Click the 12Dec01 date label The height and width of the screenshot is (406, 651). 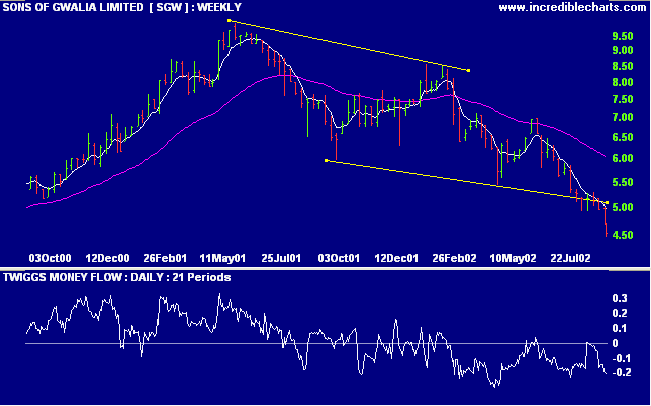tap(396, 258)
